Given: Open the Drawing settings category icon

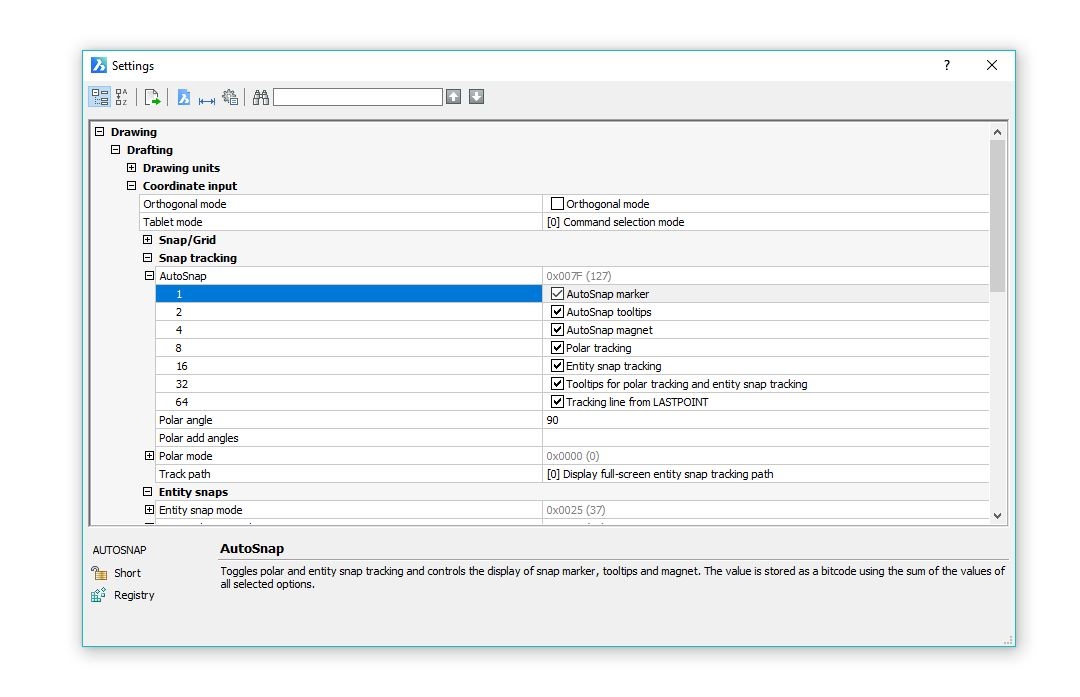Looking at the screenshot, I should click(x=183, y=97).
